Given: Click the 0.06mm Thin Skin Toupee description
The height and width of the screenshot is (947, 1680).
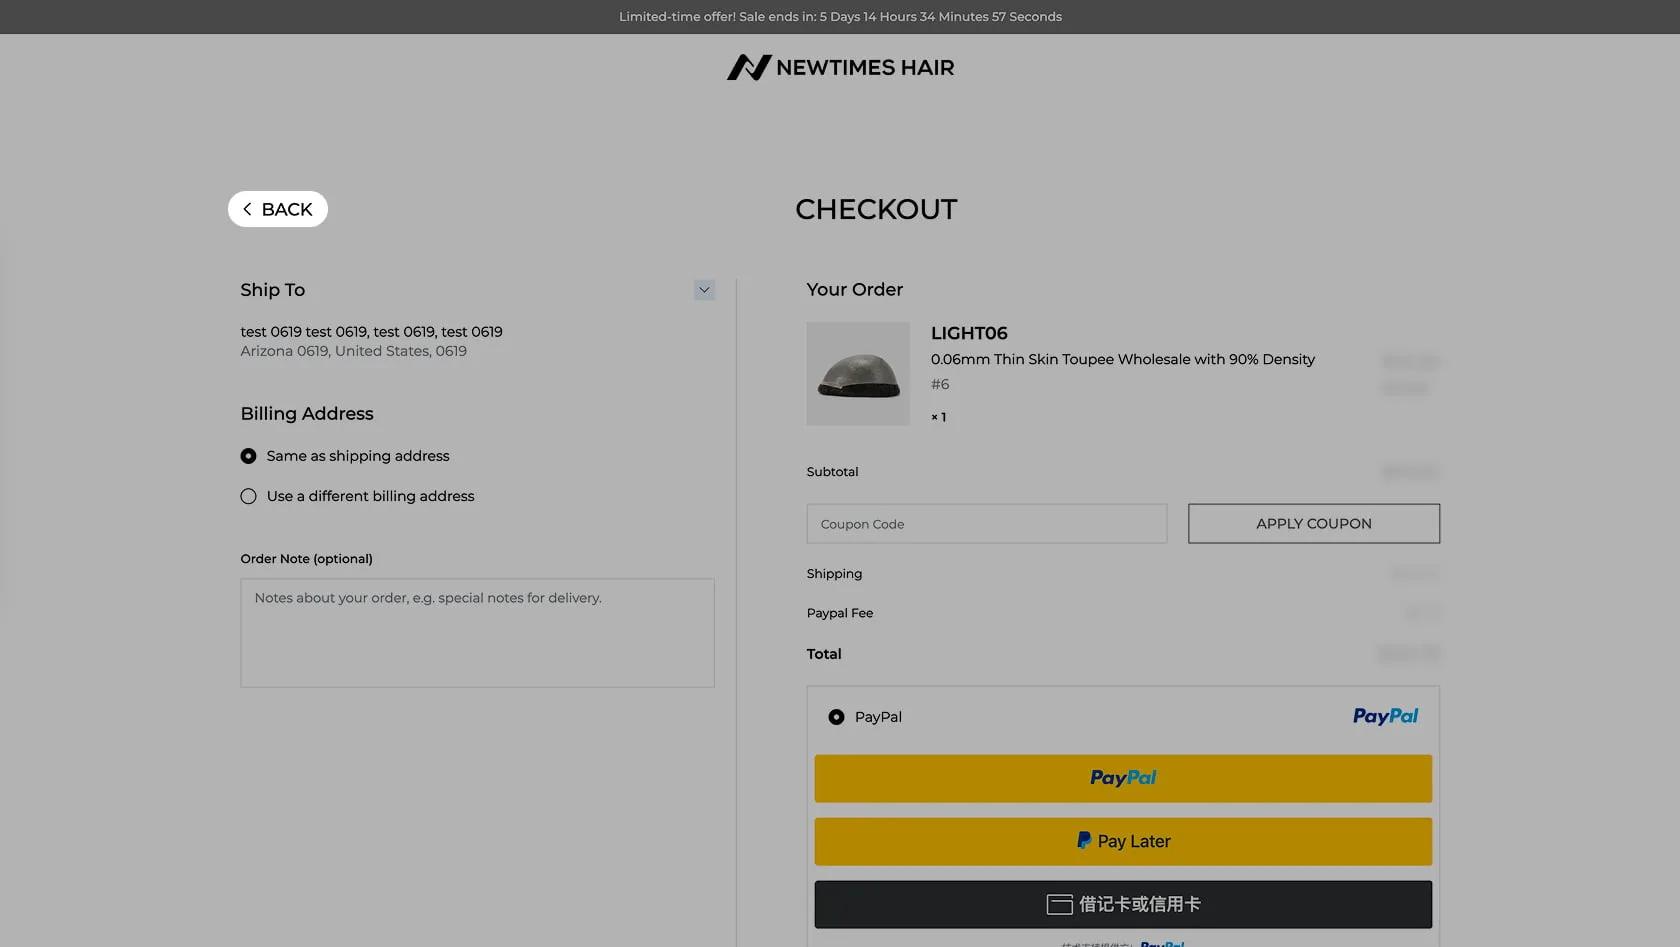Looking at the screenshot, I should 1123,359.
